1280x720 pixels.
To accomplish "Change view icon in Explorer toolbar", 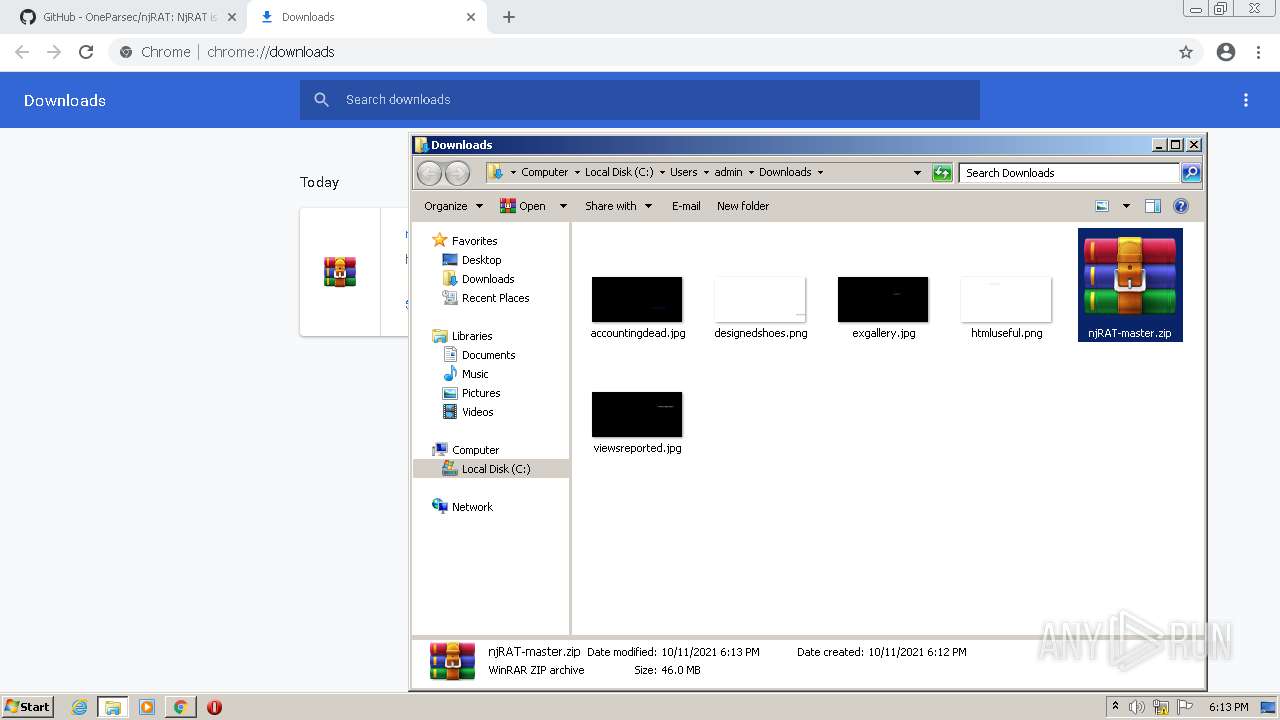I will coord(1102,206).
